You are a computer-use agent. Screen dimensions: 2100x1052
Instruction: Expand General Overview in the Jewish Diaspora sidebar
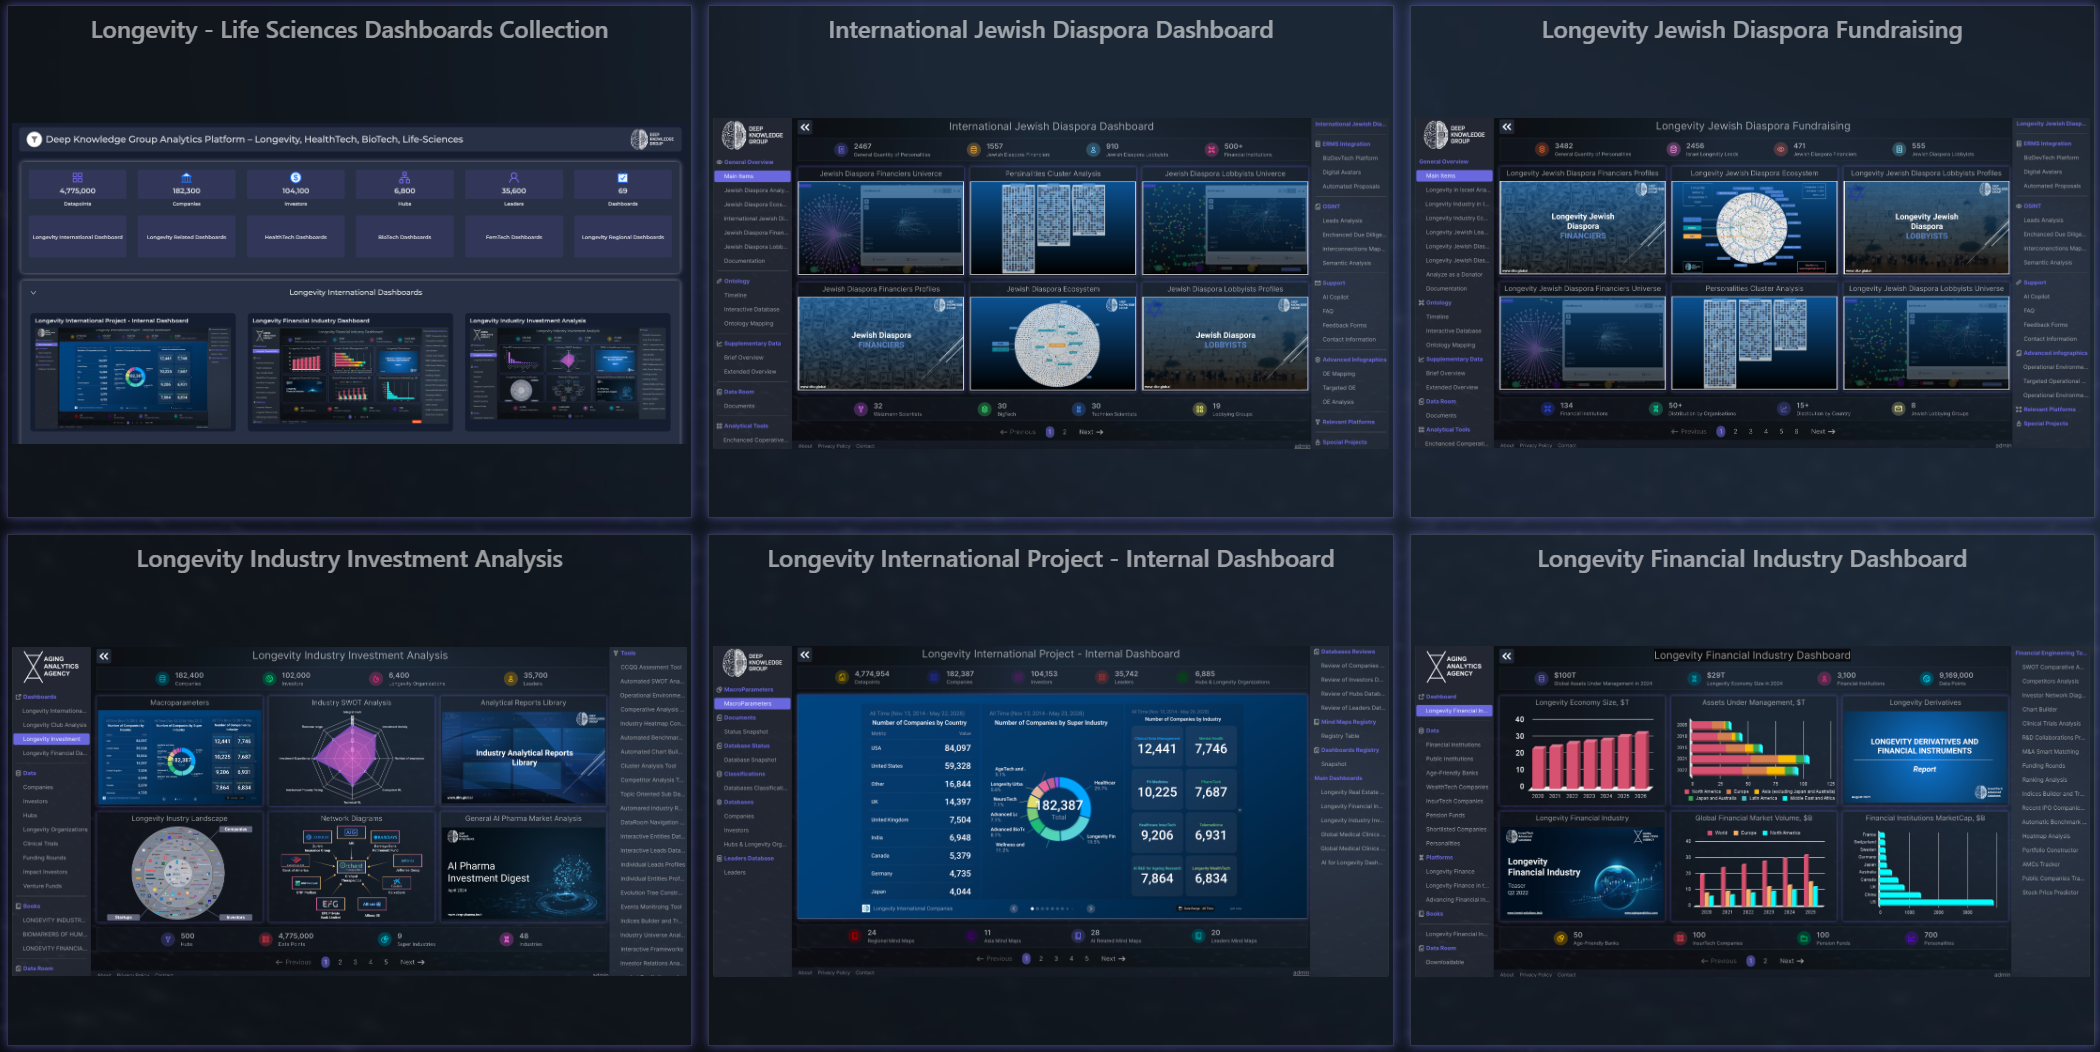point(748,162)
